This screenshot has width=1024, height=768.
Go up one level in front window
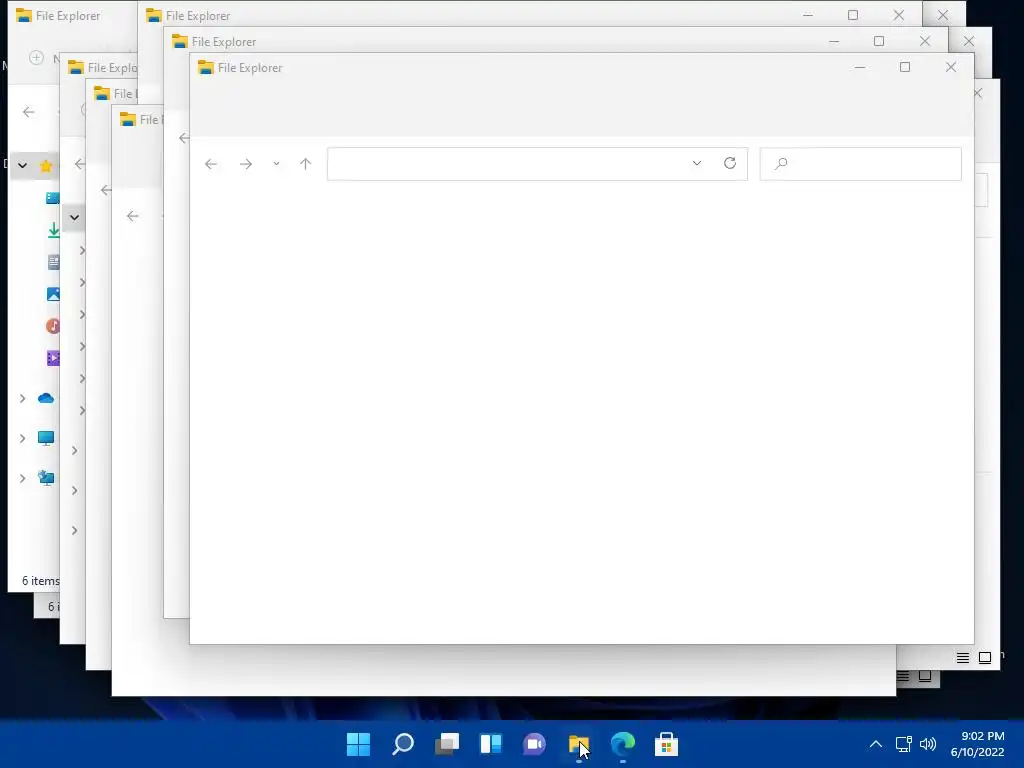click(305, 164)
